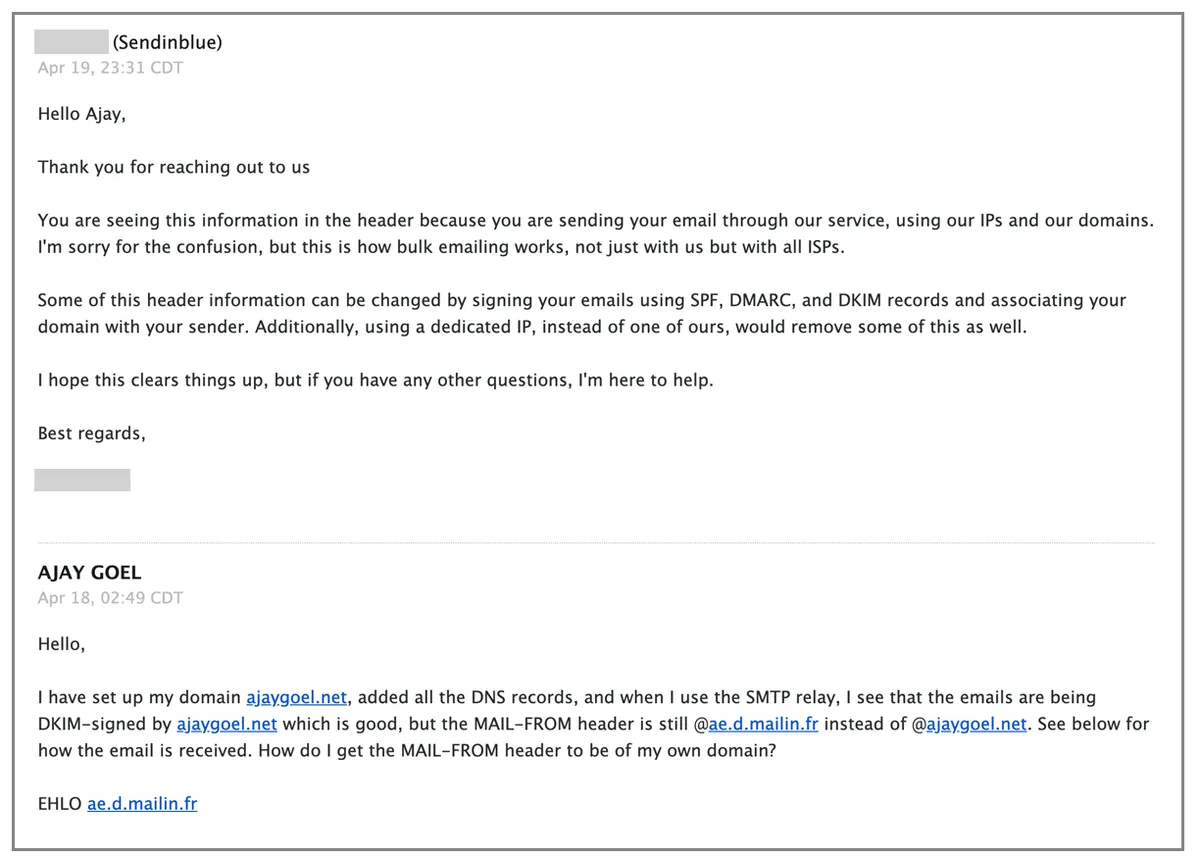Click the 'EHLO' text at the bottom
The image size is (1200, 863).
(x=60, y=803)
